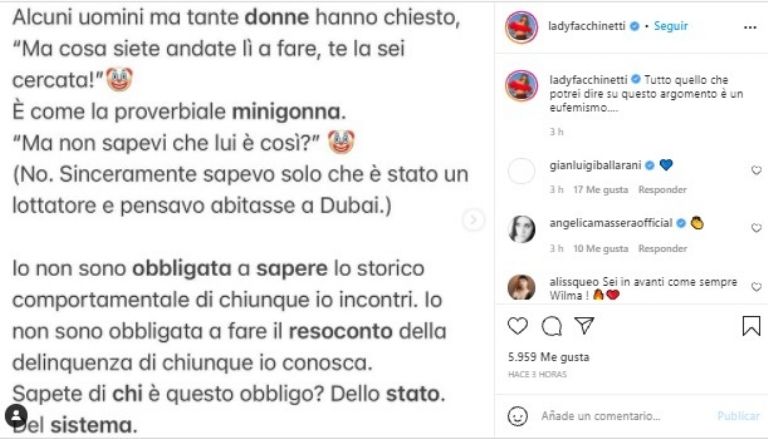Like angelicamasseraofficial's comment
This screenshot has height=439, width=768.
point(756,228)
